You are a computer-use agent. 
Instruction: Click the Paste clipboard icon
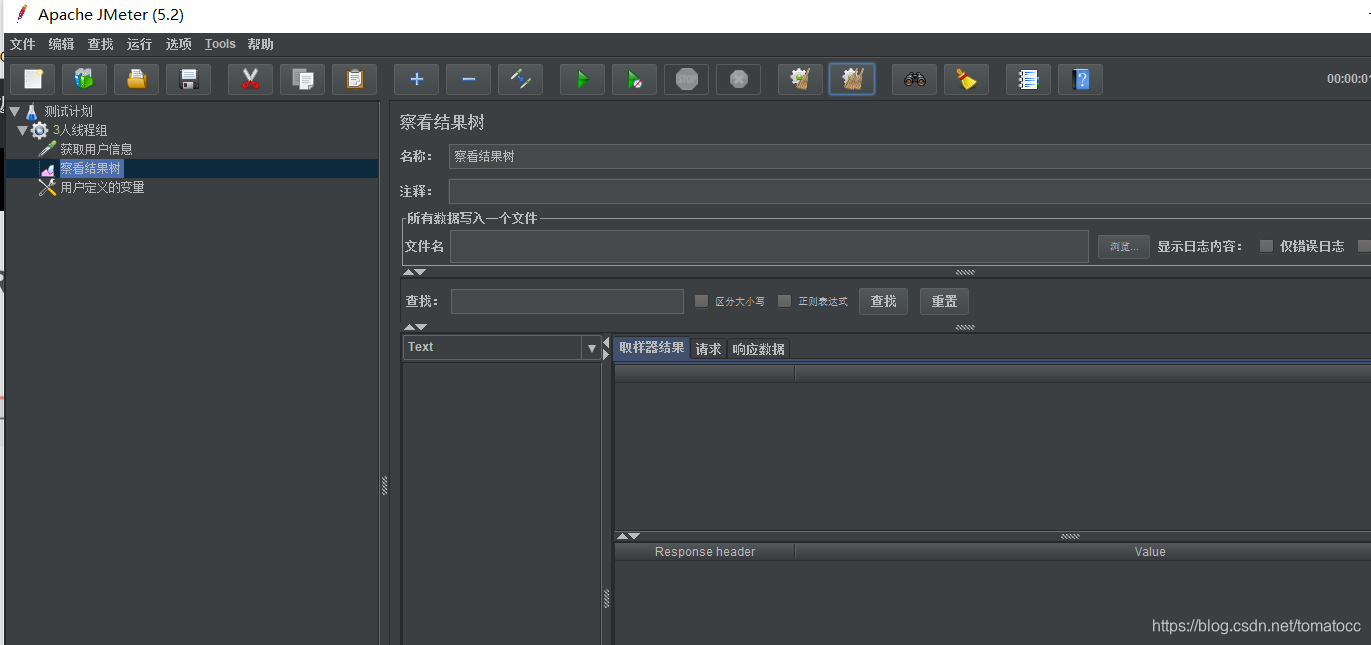tap(355, 79)
